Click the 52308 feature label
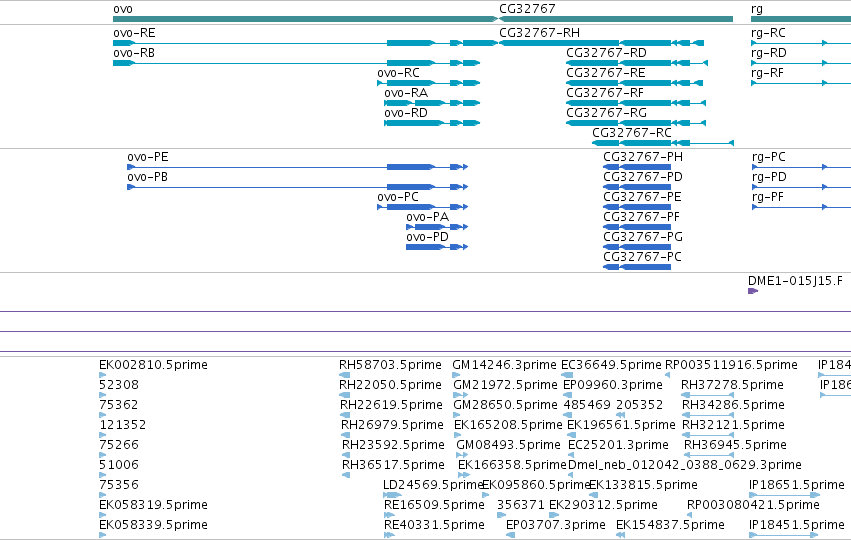The height and width of the screenshot is (540, 851). click(119, 385)
